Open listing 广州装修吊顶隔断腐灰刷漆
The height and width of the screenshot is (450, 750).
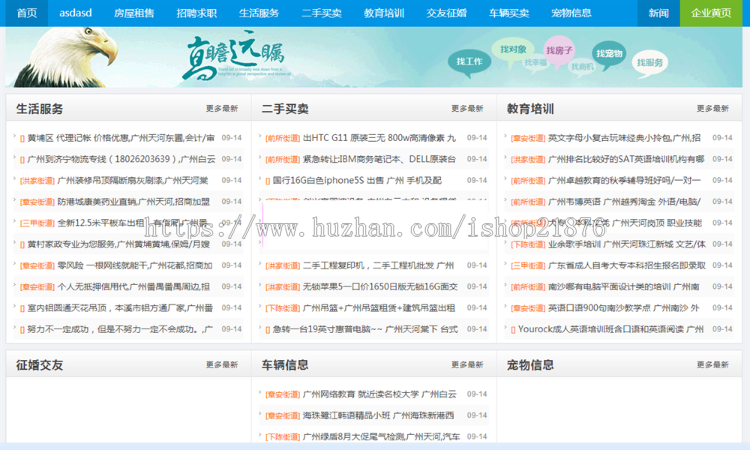click(133, 180)
